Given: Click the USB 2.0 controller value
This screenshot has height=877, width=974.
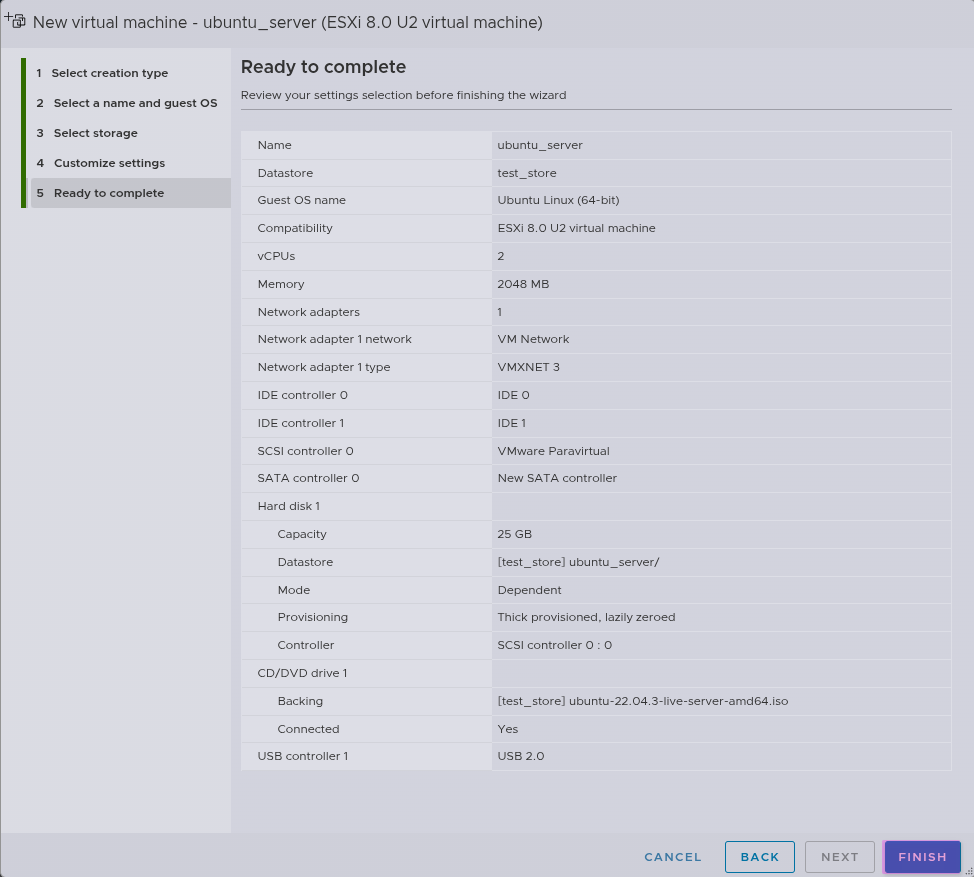Looking at the screenshot, I should click(521, 756).
